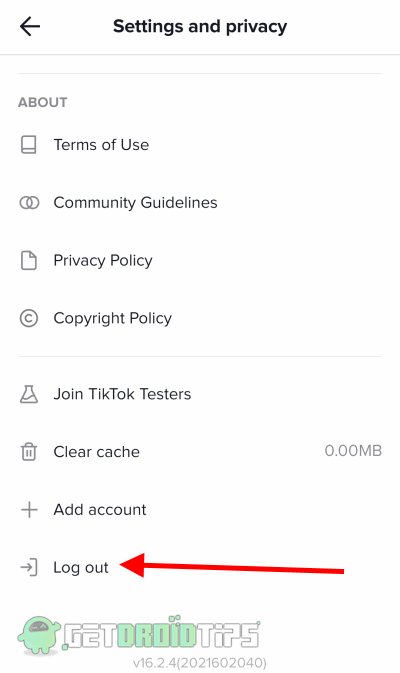Click the Settings and privacy title
The height and width of the screenshot is (673, 400).
pos(200,27)
